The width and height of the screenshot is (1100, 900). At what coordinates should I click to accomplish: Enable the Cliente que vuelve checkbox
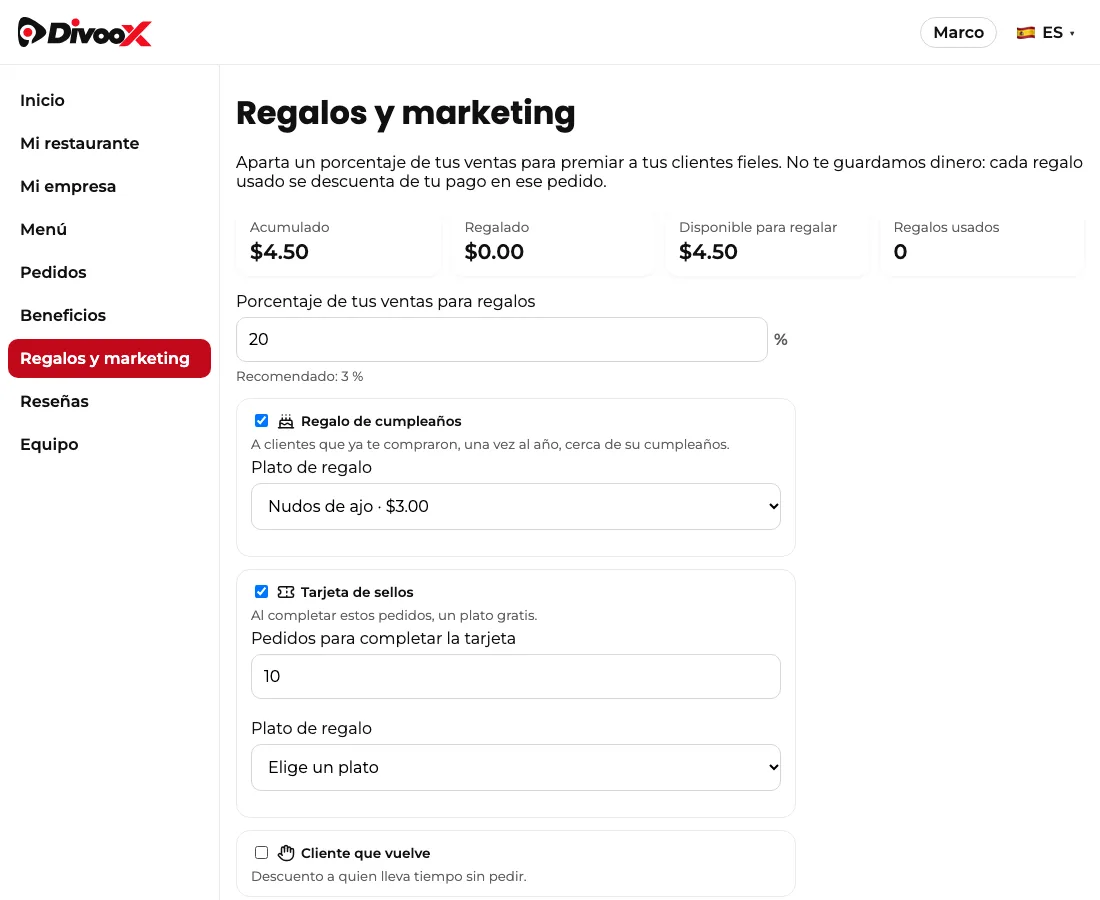(261, 852)
